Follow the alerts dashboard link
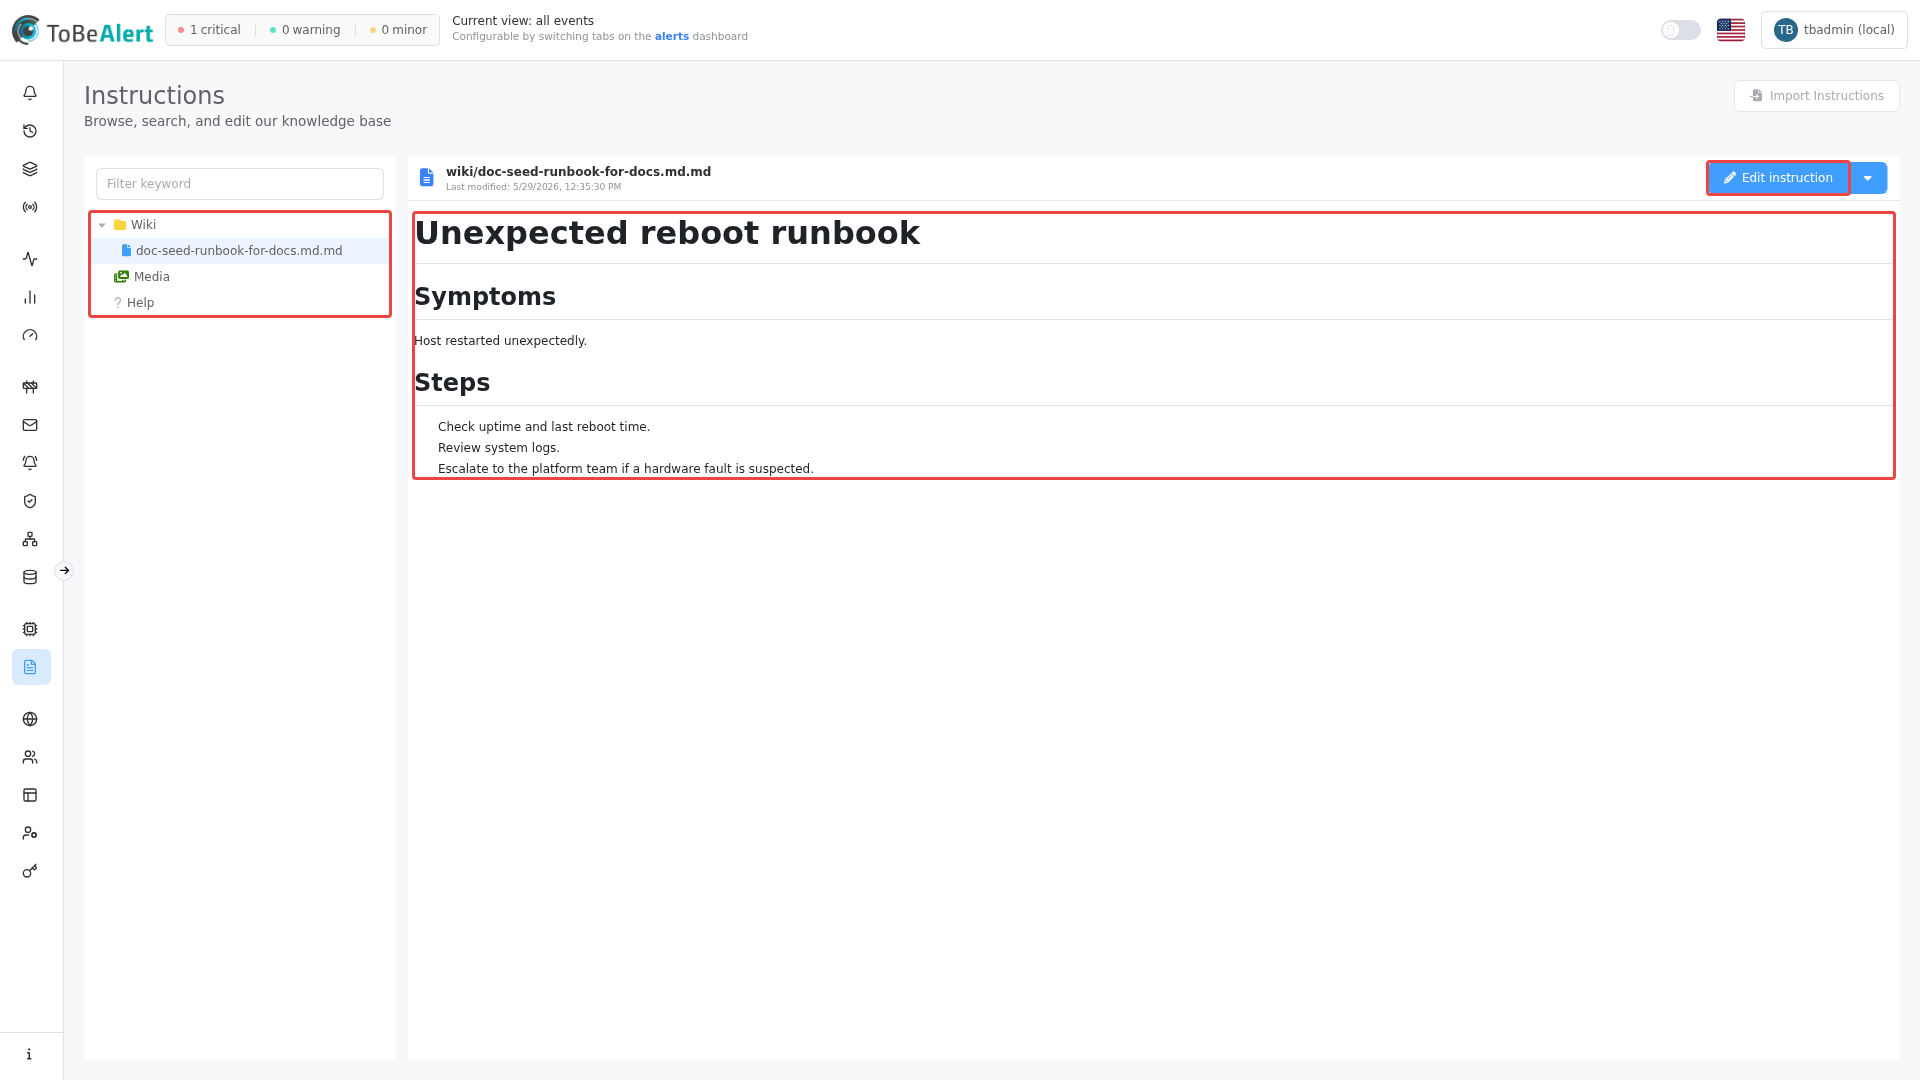This screenshot has width=1920, height=1080. point(671,37)
